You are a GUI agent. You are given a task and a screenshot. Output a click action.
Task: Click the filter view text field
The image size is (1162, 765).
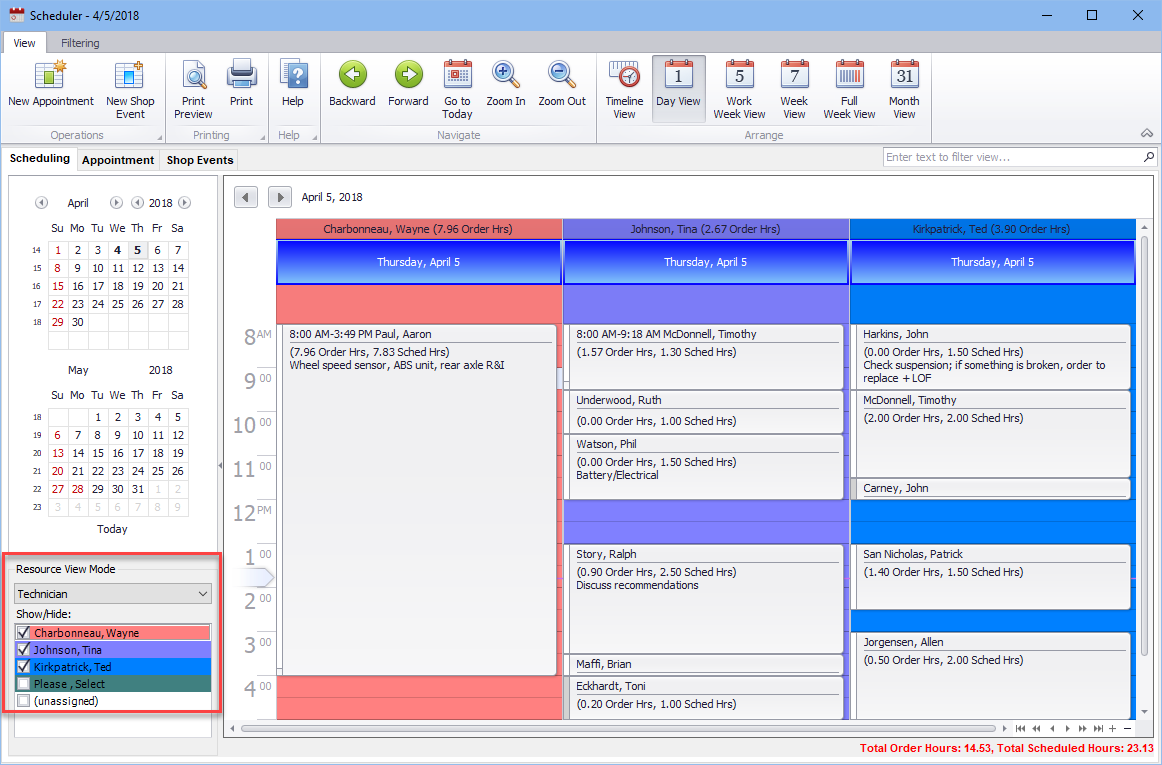tap(1012, 157)
